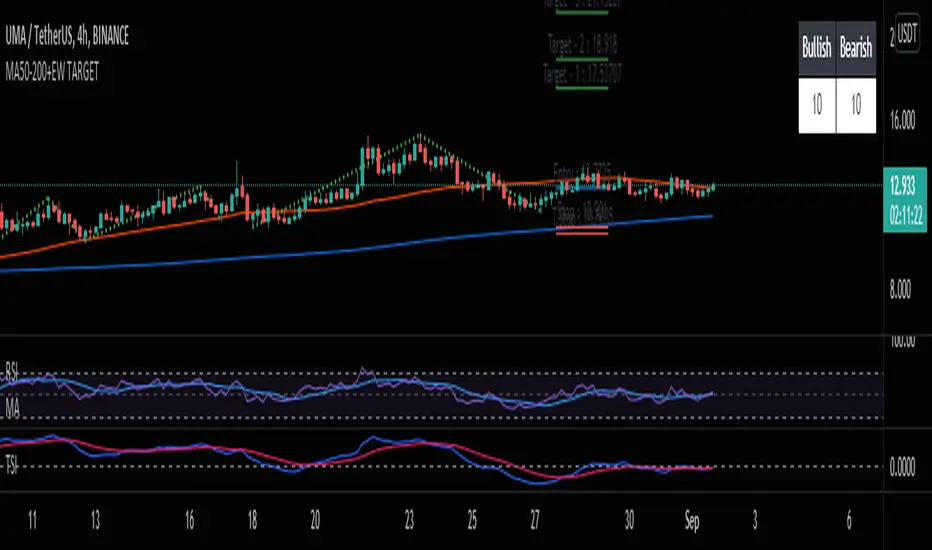Select the value 10 under Bearish
The width and height of the screenshot is (932, 550).
[x=856, y=105]
